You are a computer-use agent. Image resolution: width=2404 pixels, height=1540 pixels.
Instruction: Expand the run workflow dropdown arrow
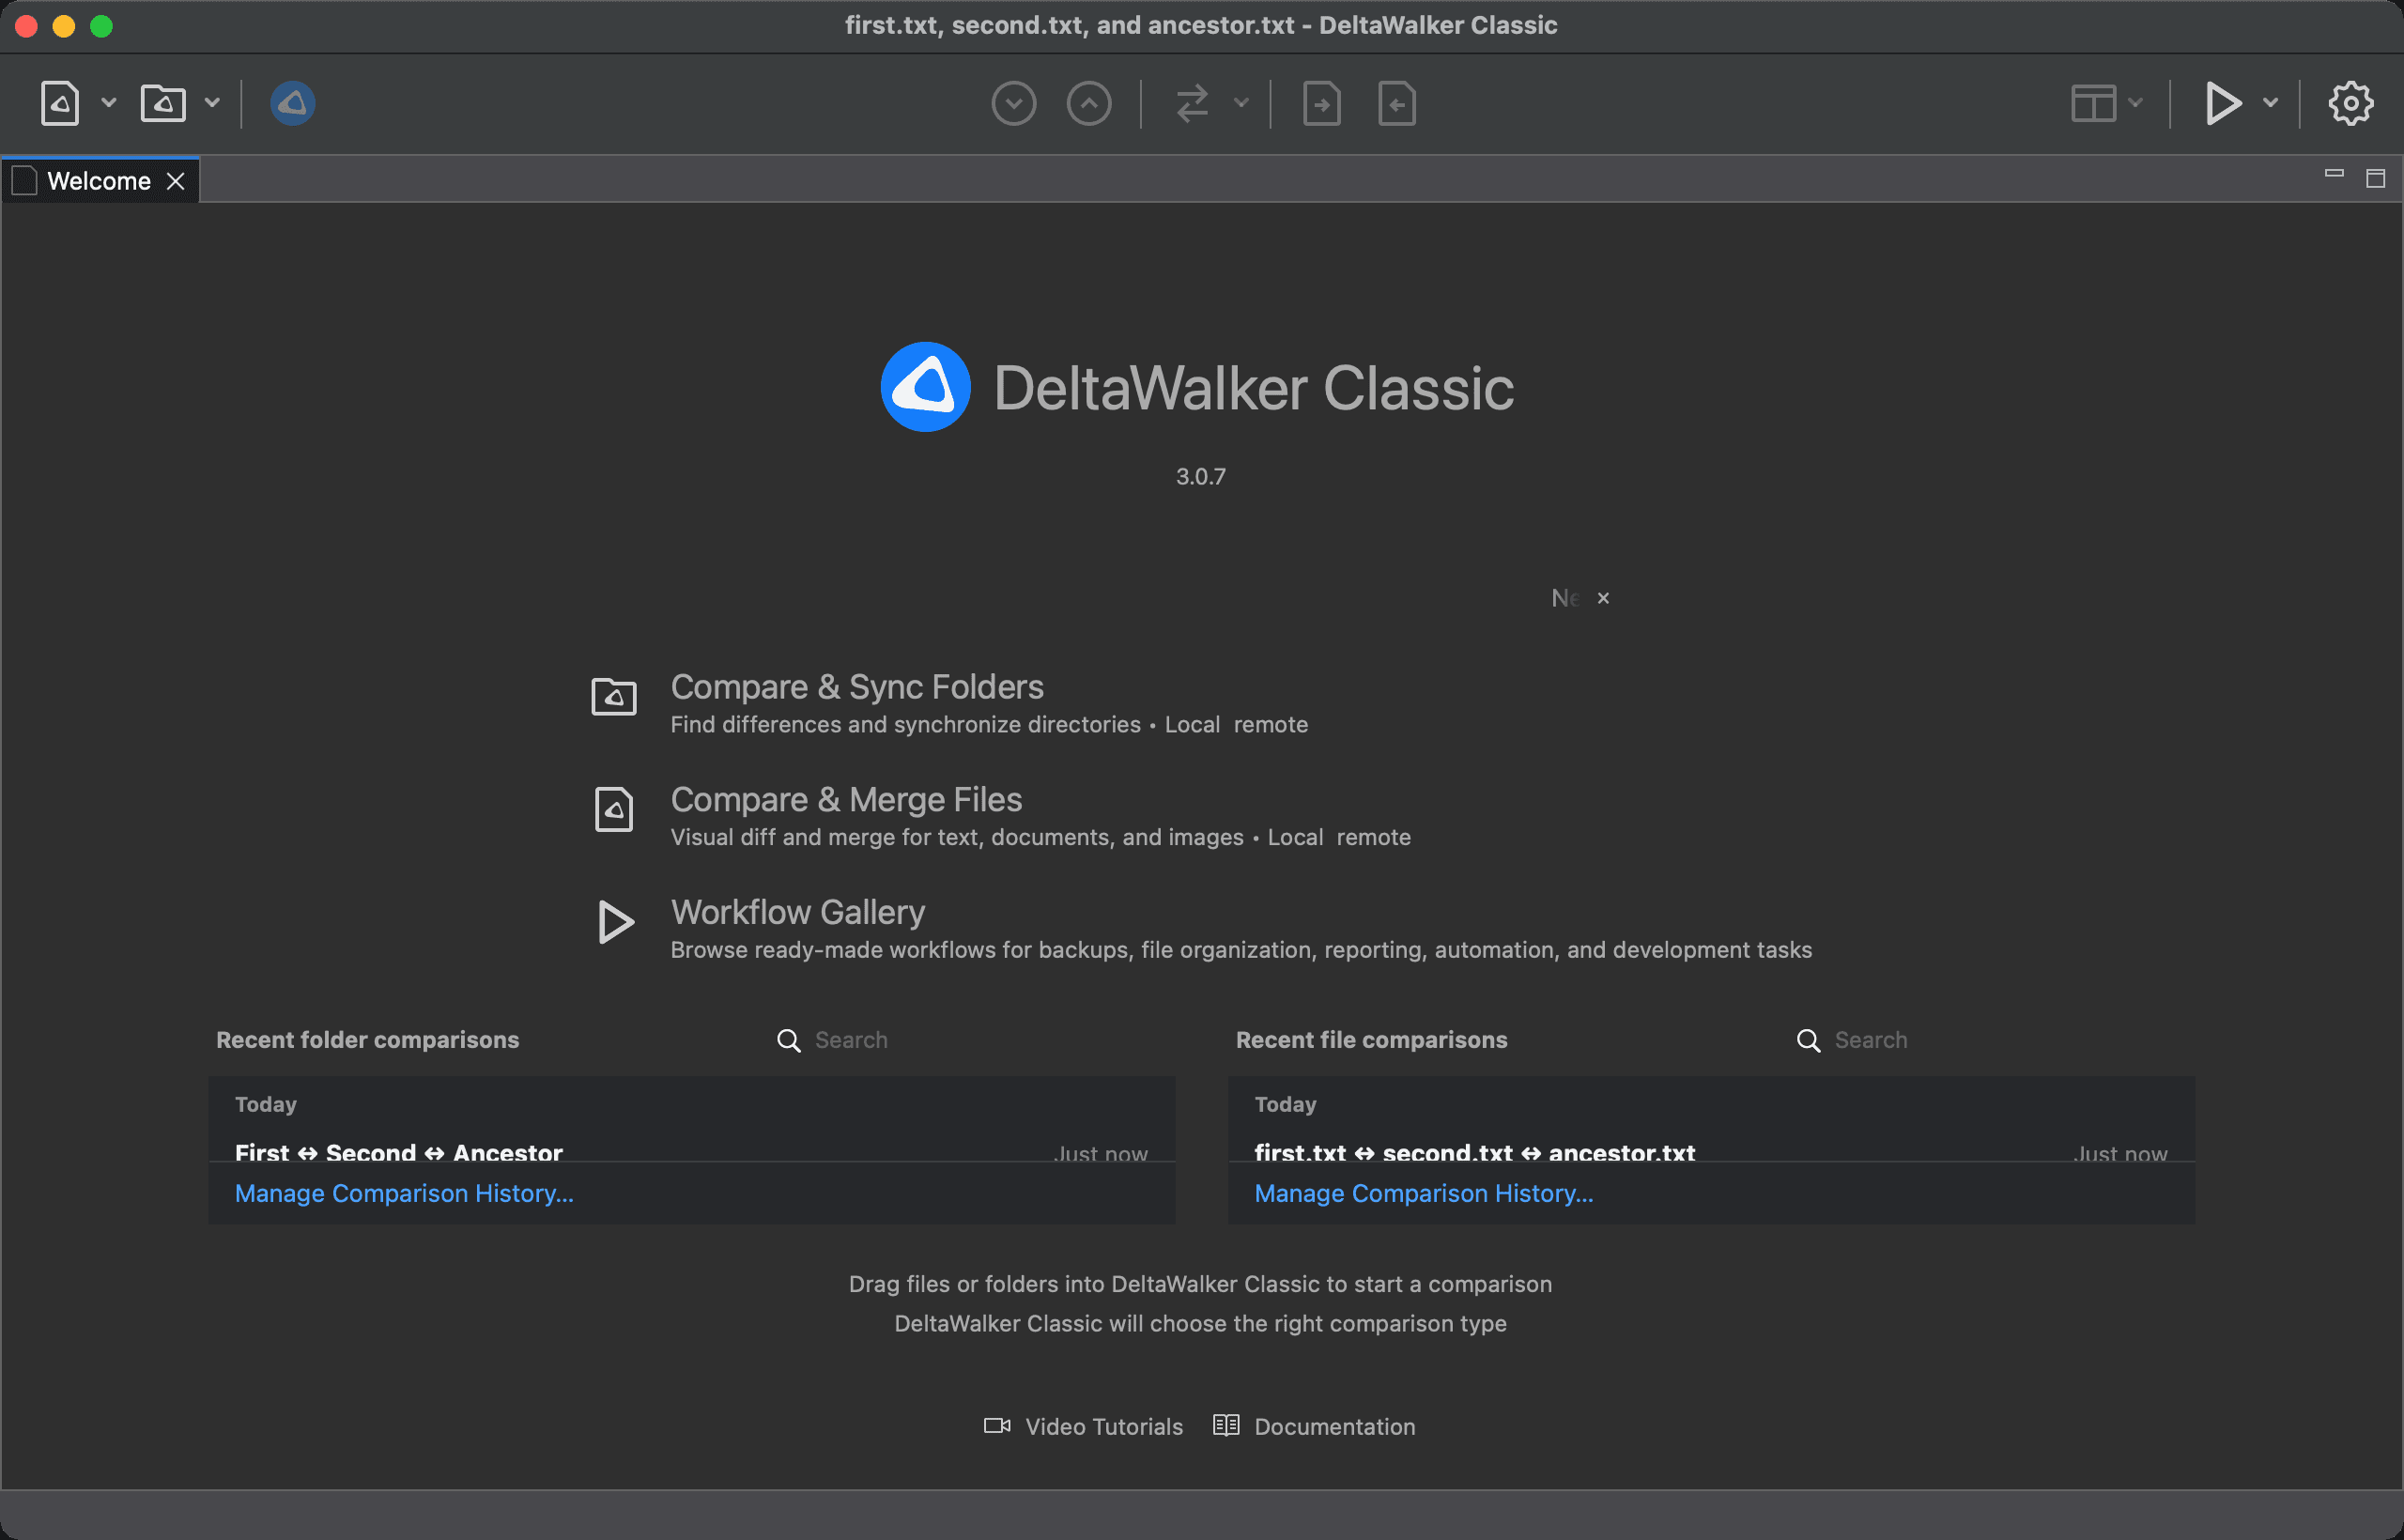2270,102
